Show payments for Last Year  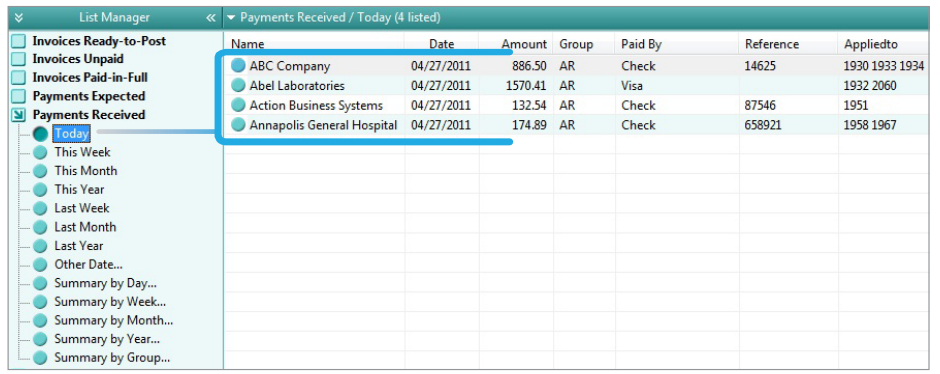tap(79, 246)
